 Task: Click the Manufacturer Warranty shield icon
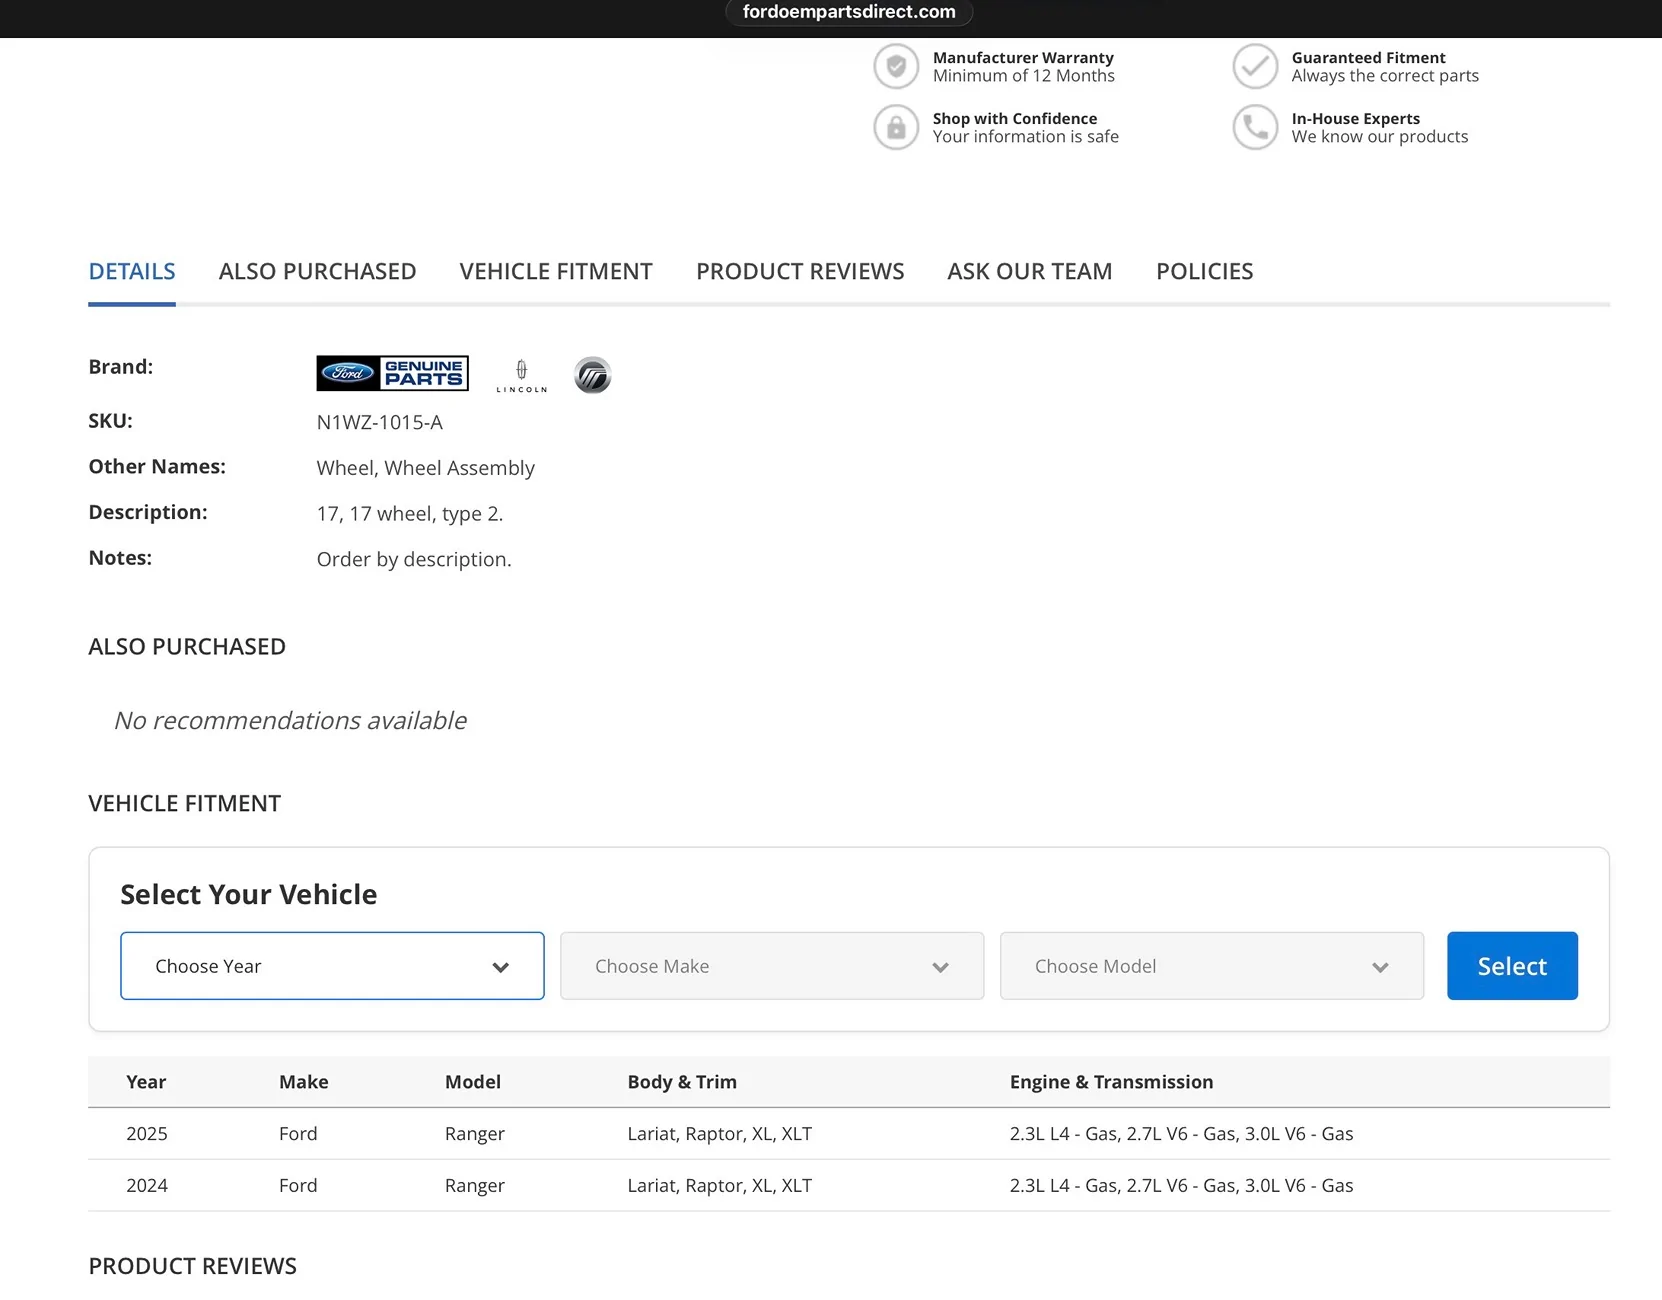point(896,67)
